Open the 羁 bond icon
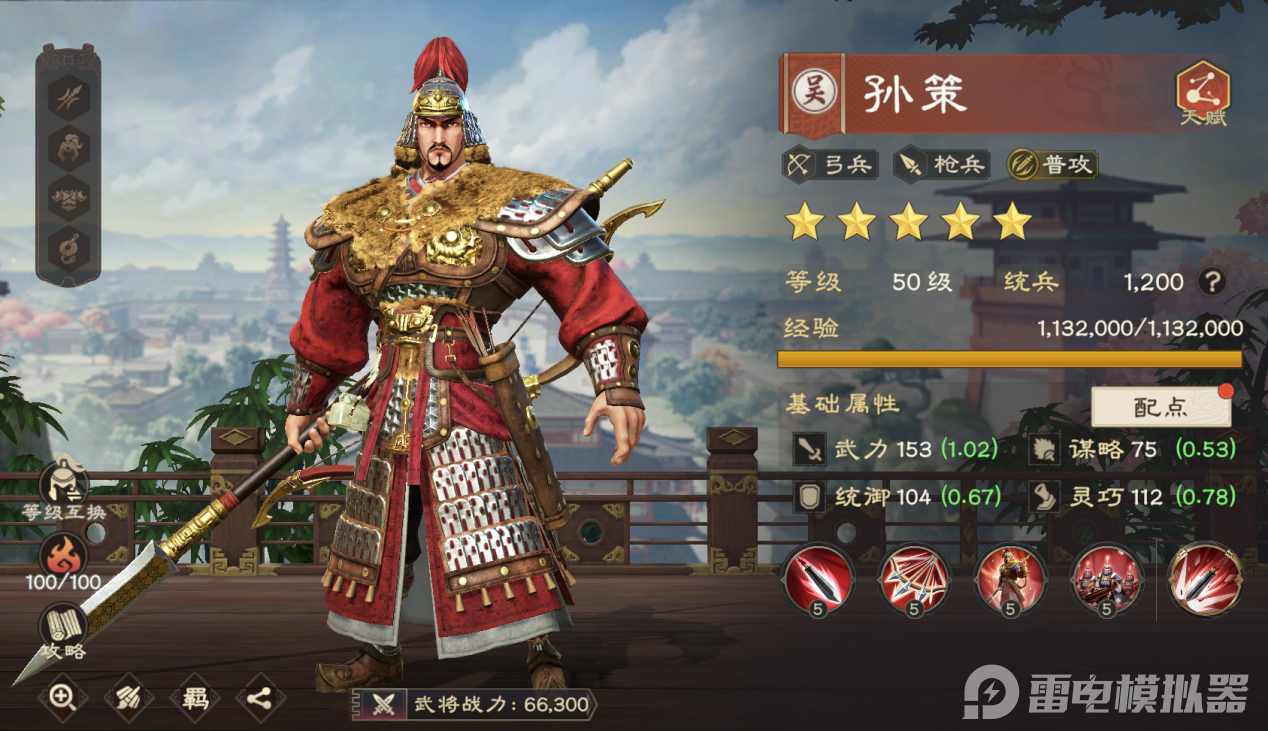The height and width of the screenshot is (731, 1268). click(x=194, y=698)
